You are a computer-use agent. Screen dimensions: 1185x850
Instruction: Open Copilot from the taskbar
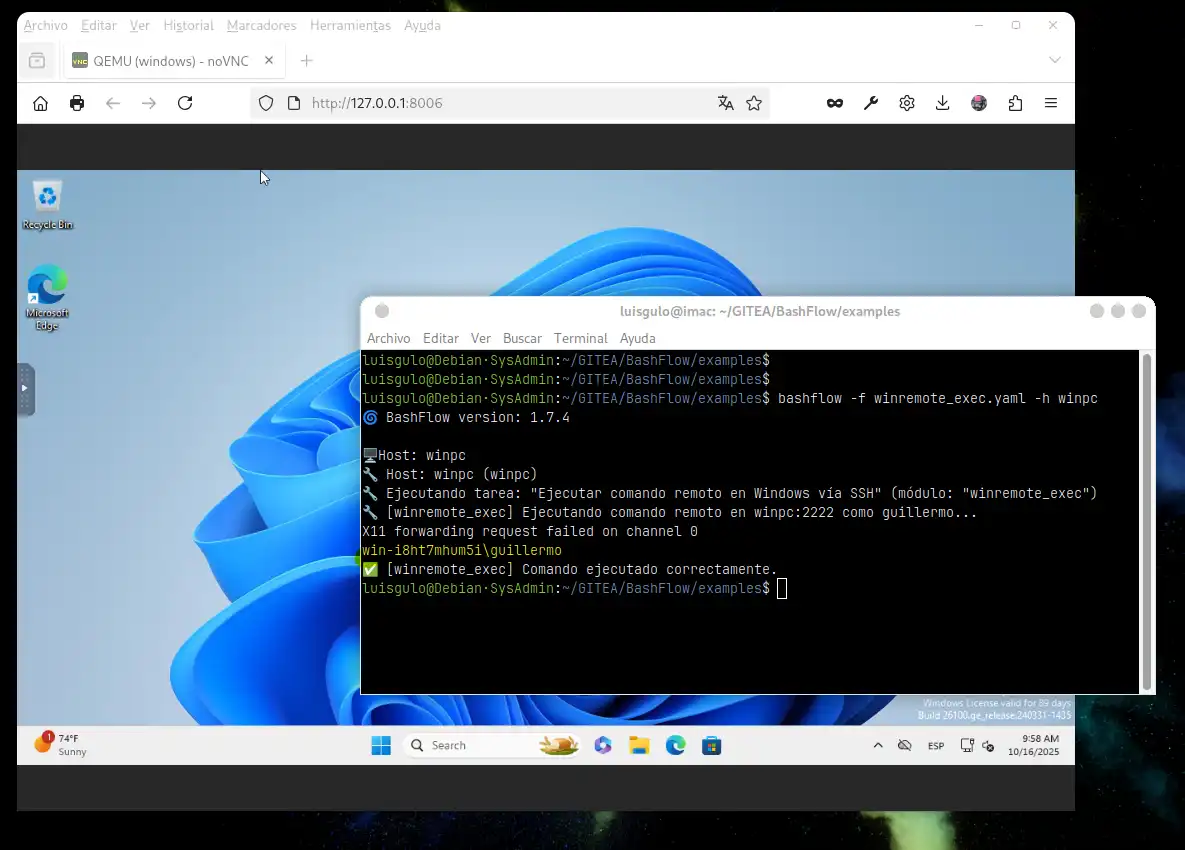click(603, 745)
